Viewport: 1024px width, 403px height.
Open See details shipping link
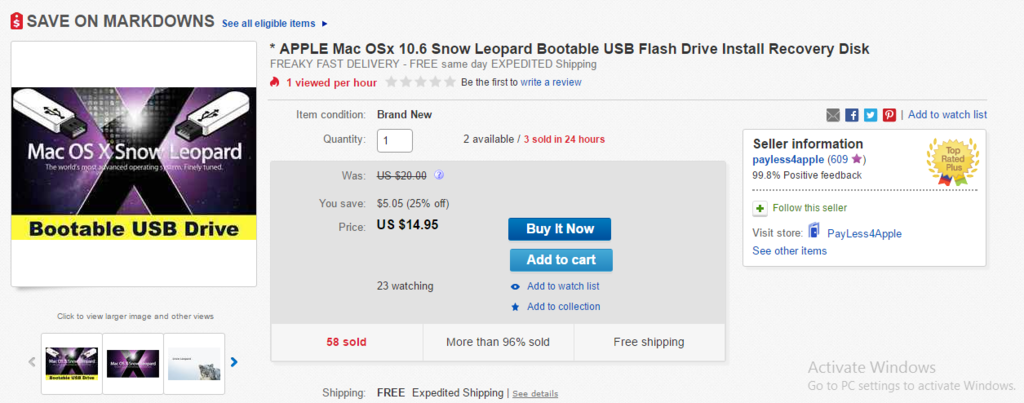click(535, 394)
